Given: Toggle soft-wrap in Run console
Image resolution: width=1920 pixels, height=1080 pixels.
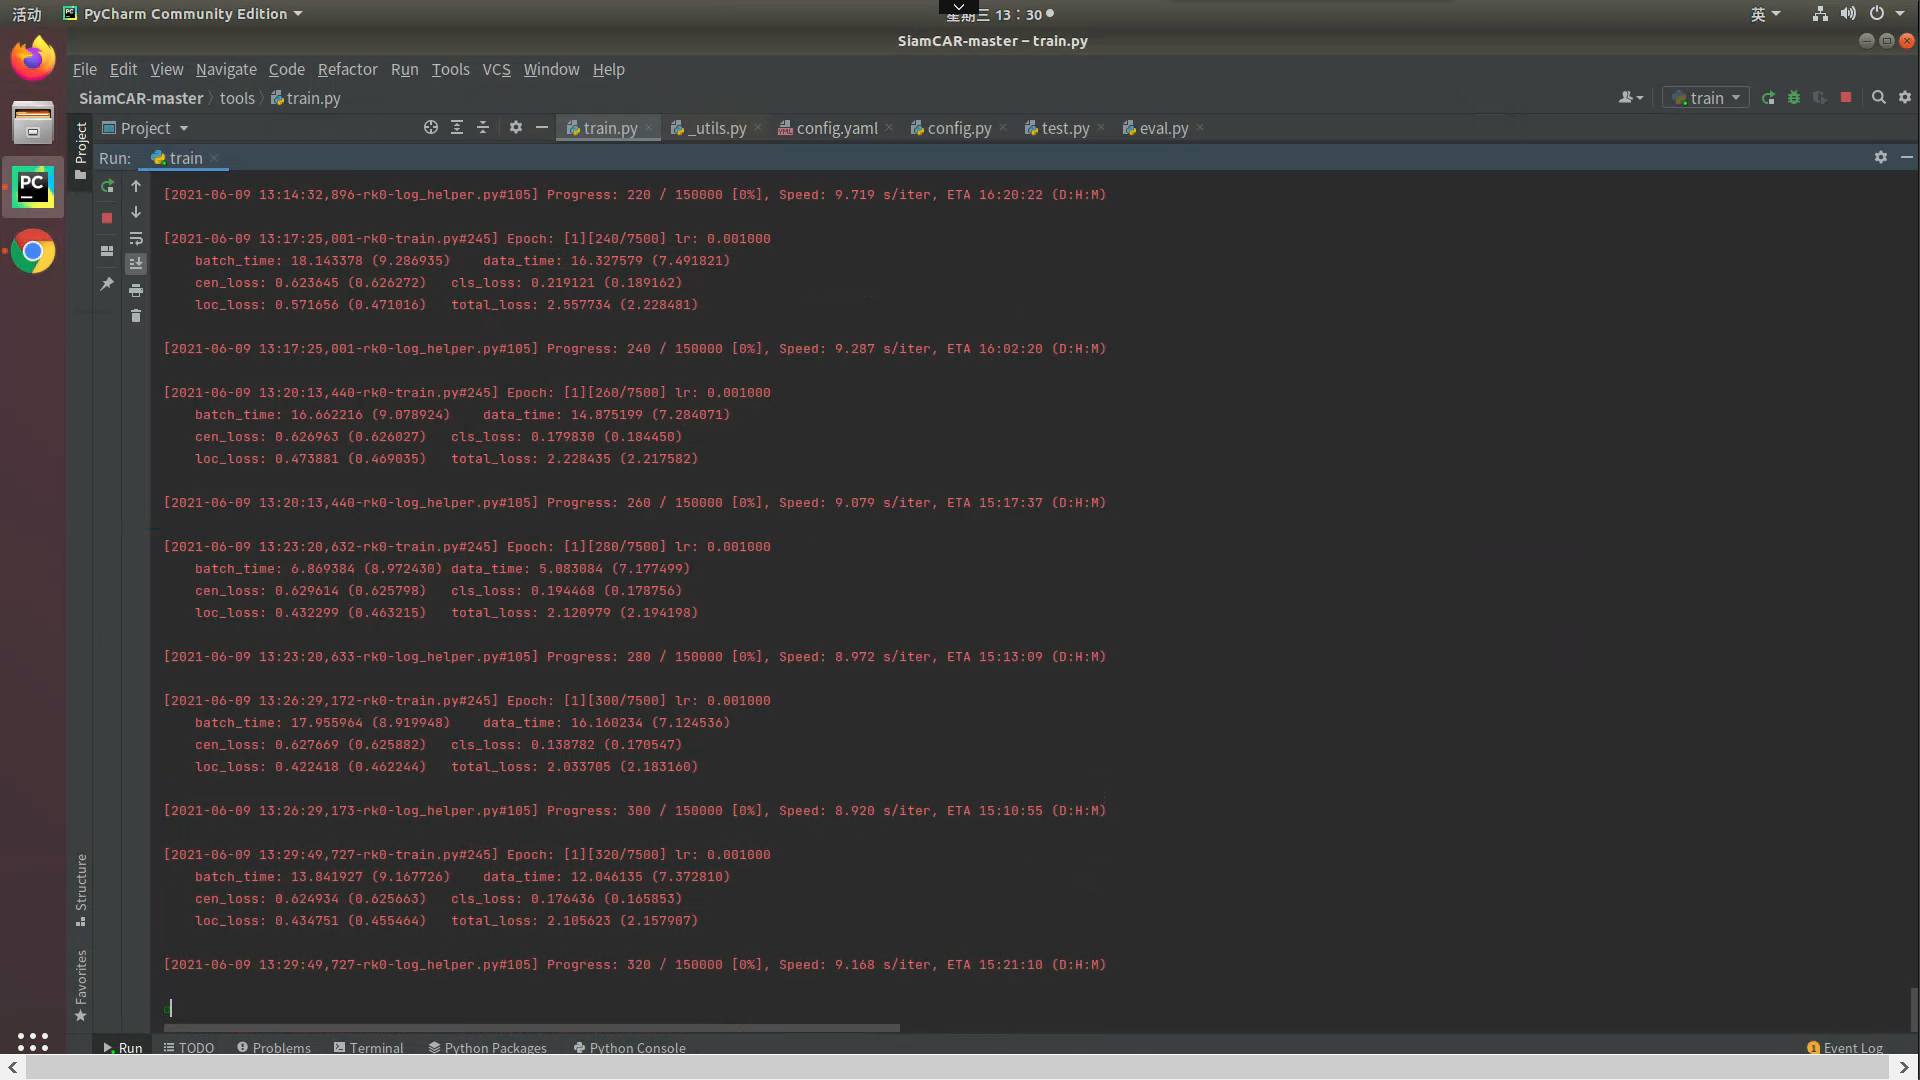Looking at the screenshot, I should click(x=136, y=238).
